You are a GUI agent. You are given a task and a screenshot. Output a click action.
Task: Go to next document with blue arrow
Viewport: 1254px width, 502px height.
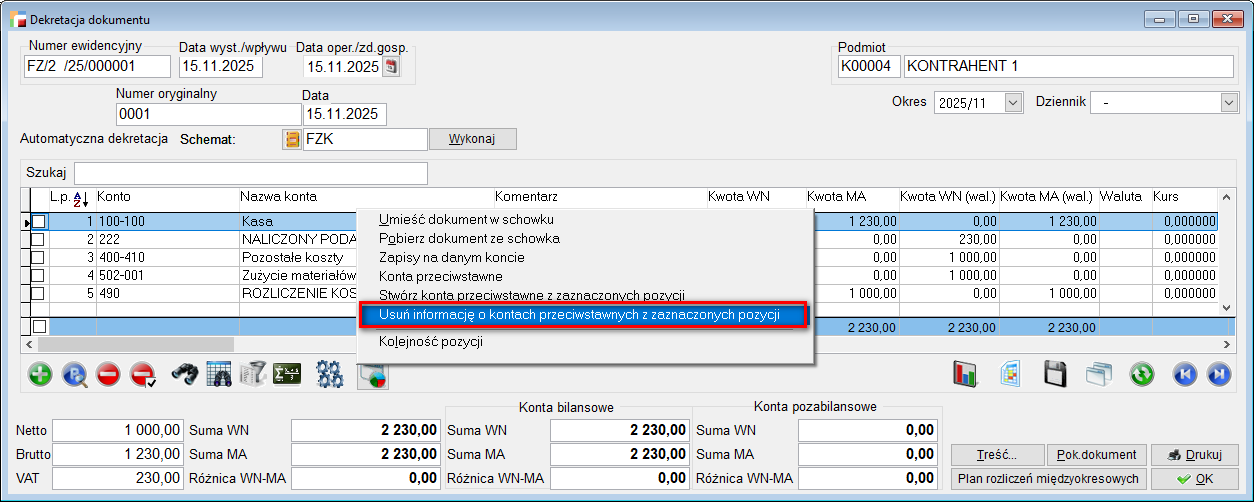tap(1218, 375)
